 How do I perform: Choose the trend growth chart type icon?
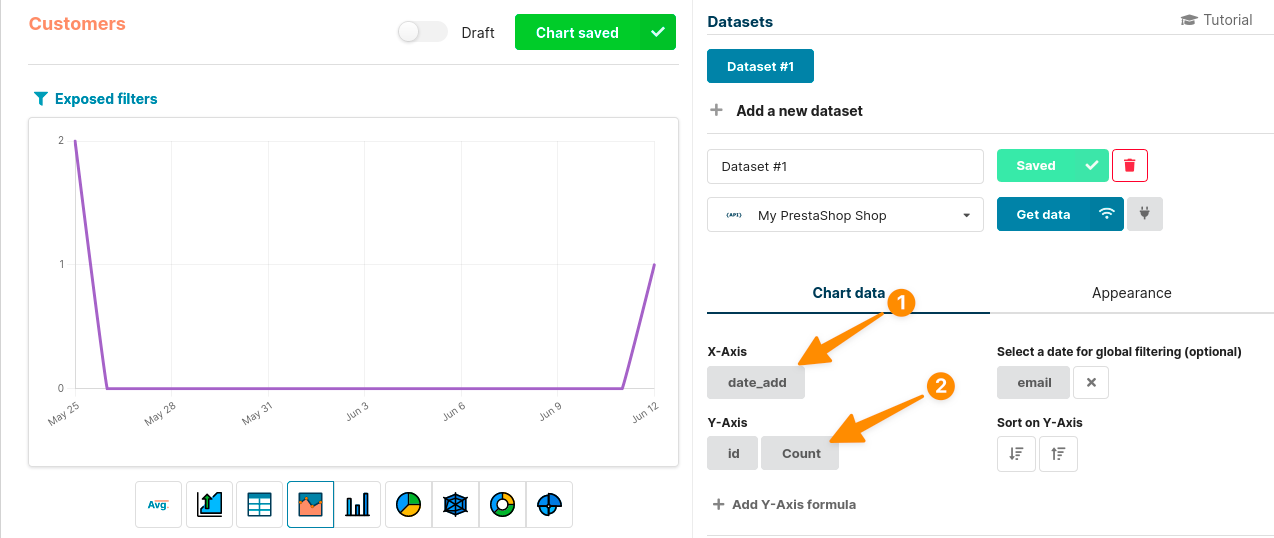click(209, 505)
